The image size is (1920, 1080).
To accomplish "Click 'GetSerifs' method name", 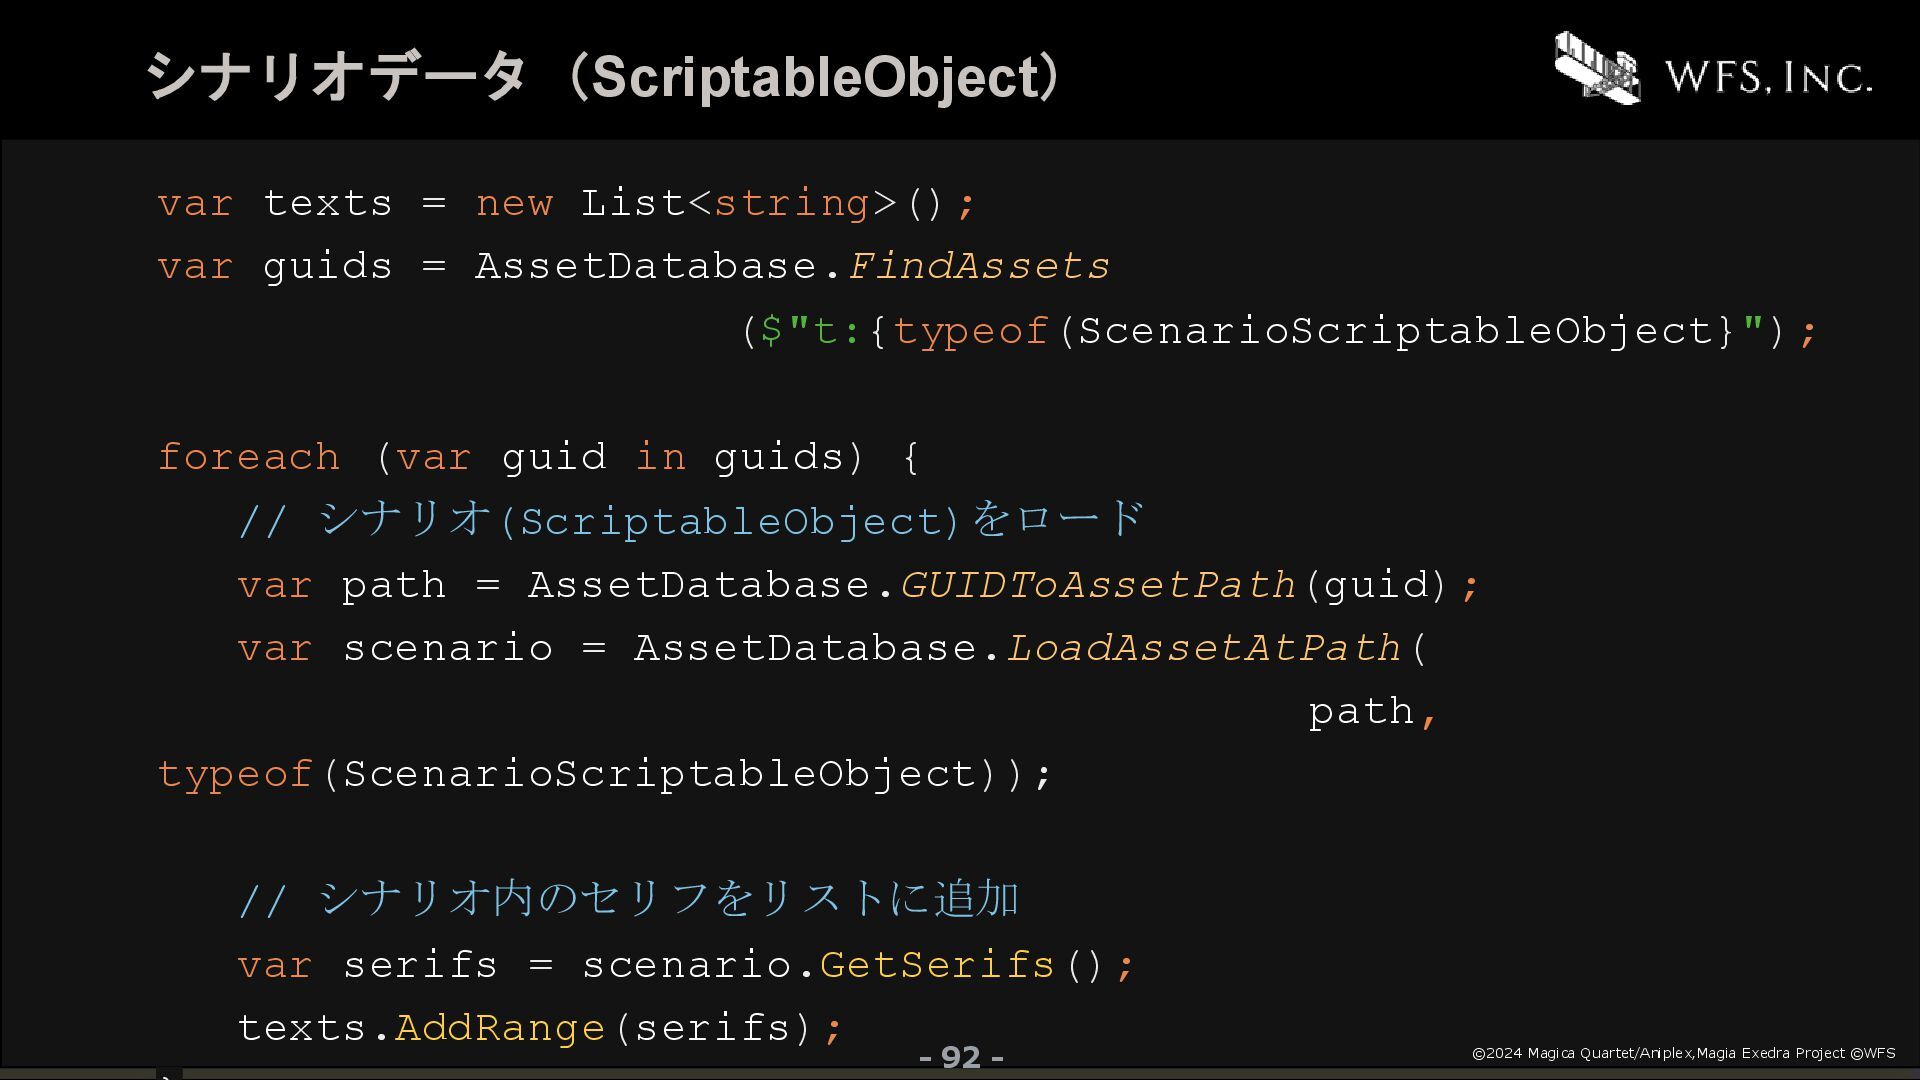I will pos(937,966).
